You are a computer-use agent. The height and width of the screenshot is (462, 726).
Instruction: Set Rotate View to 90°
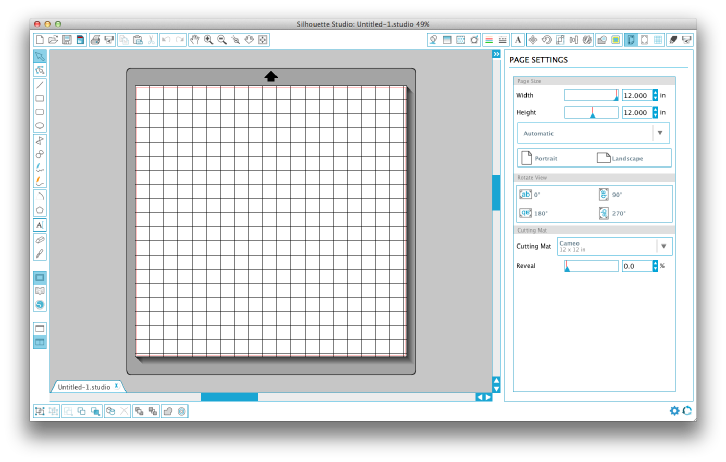tap(610, 194)
